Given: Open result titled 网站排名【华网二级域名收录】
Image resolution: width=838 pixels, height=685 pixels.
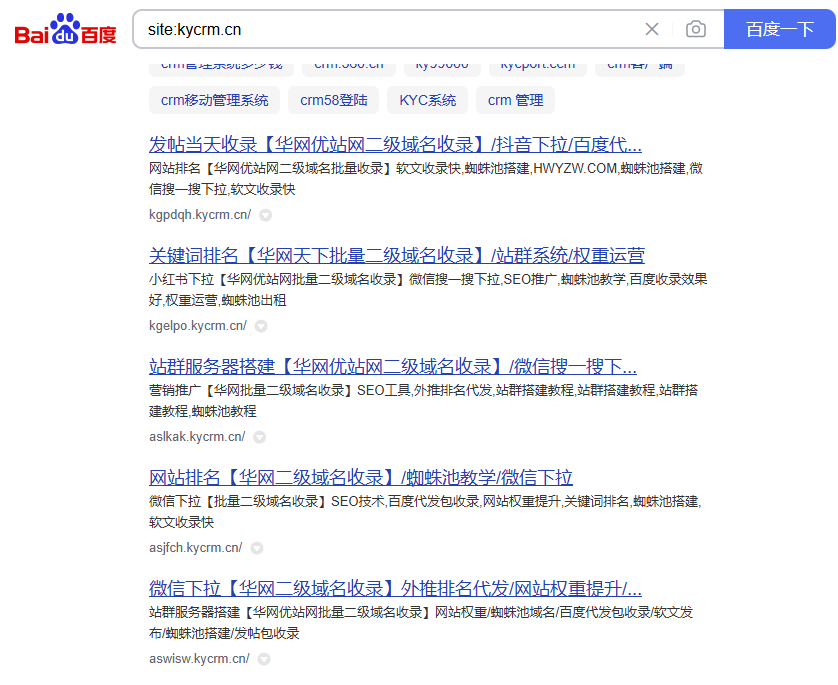Looking at the screenshot, I should [361, 478].
